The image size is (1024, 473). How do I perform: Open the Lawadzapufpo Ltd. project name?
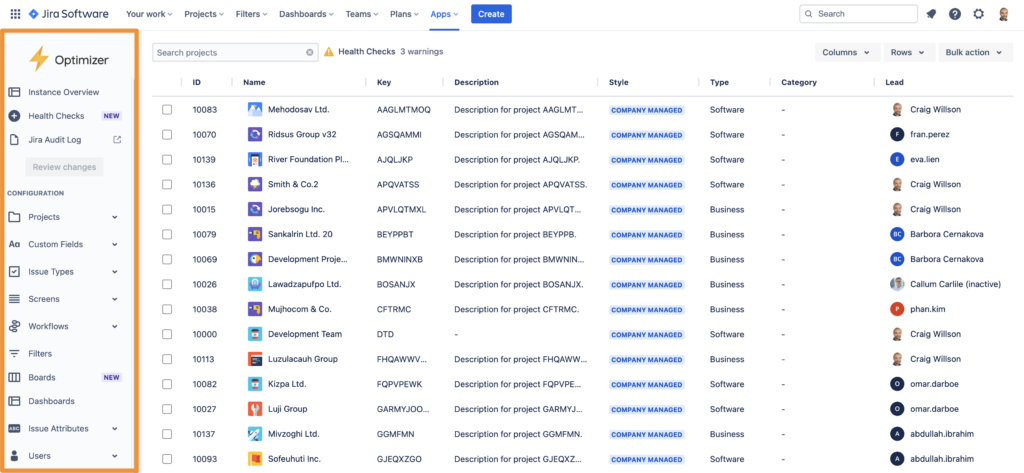coord(305,284)
